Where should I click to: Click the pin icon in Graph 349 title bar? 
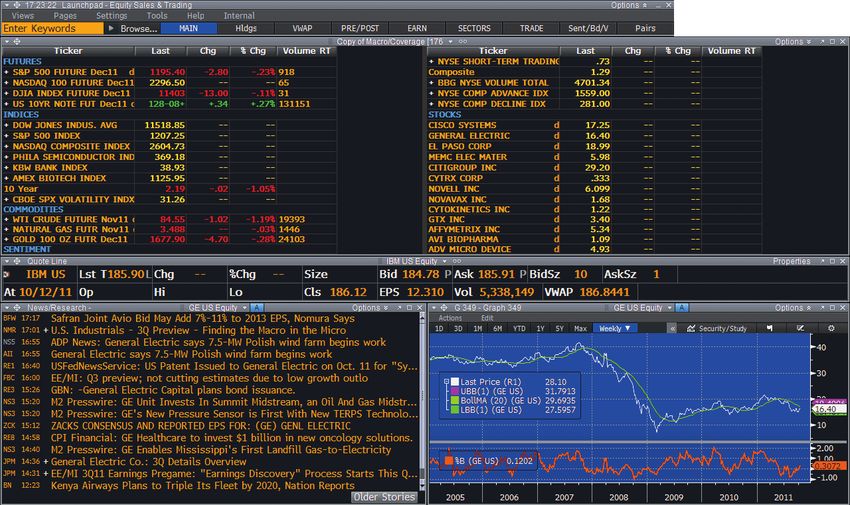click(x=821, y=308)
